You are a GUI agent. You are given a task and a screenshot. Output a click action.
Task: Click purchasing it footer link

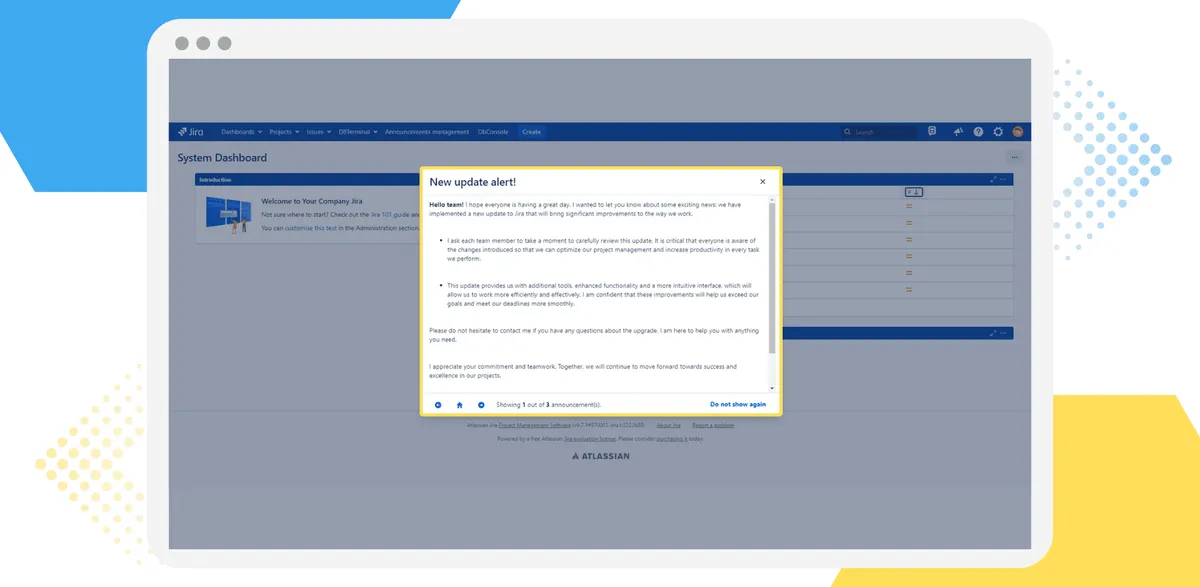671,439
